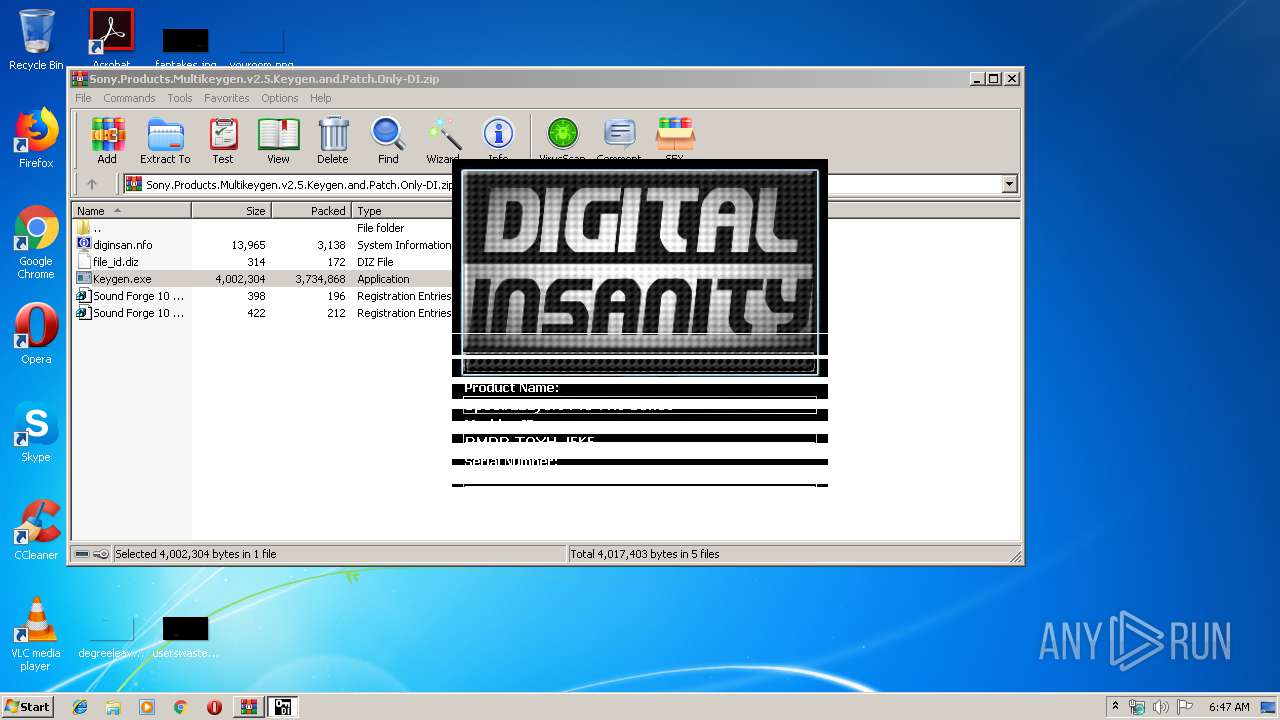The width and height of the screenshot is (1280, 720).
Task: Sort files by Packed column header
Action: tap(311, 211)
